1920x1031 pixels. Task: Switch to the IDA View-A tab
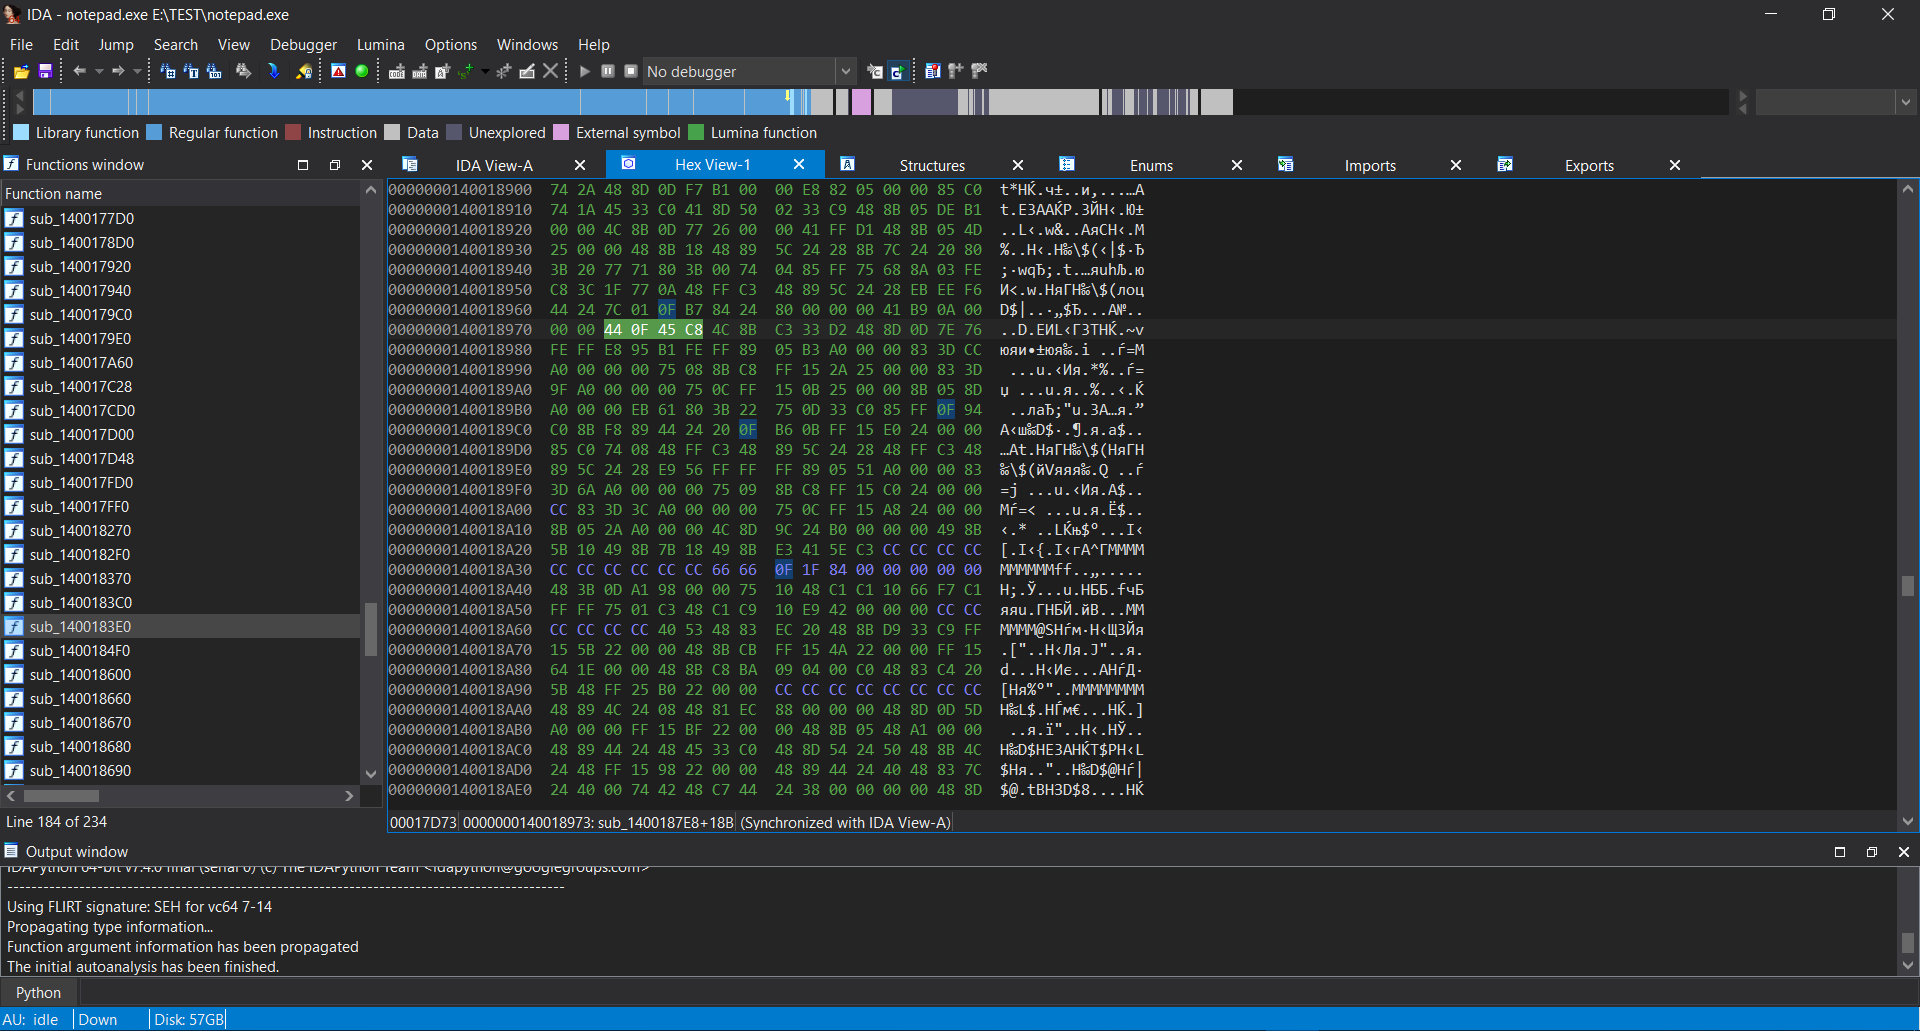[x=494, y=165]
